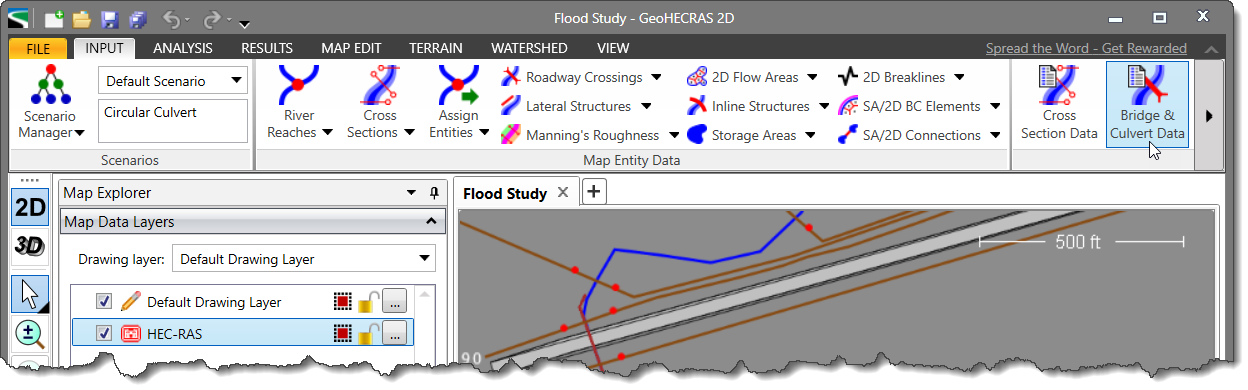The height and width of the screenshot is (390, 1248).
Task: Open the FILE tab
Action: tap(39, 48)
